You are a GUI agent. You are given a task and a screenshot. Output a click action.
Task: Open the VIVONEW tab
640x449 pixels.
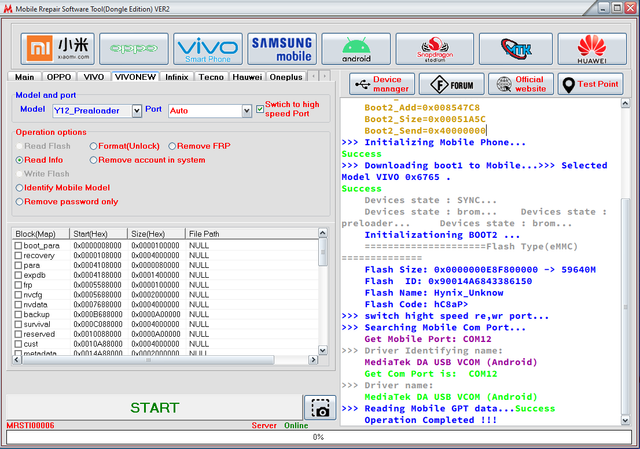[x=135, y=77]
